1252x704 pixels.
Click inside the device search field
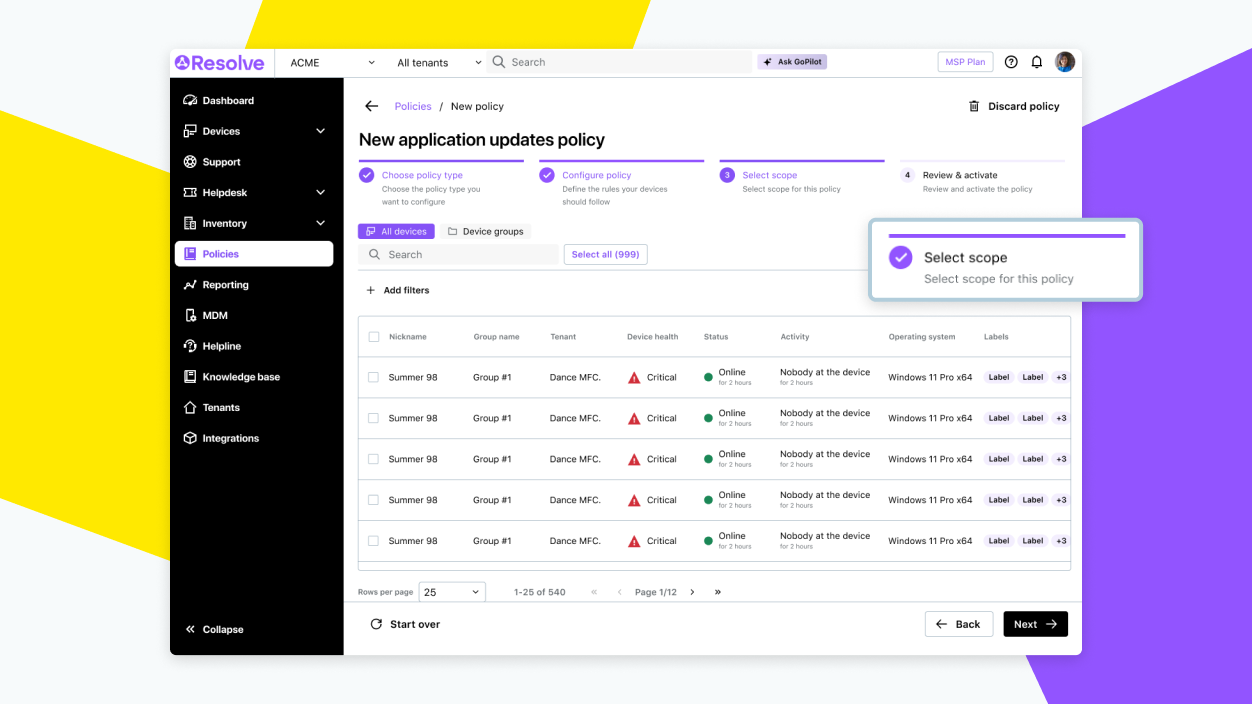point(460,254)
